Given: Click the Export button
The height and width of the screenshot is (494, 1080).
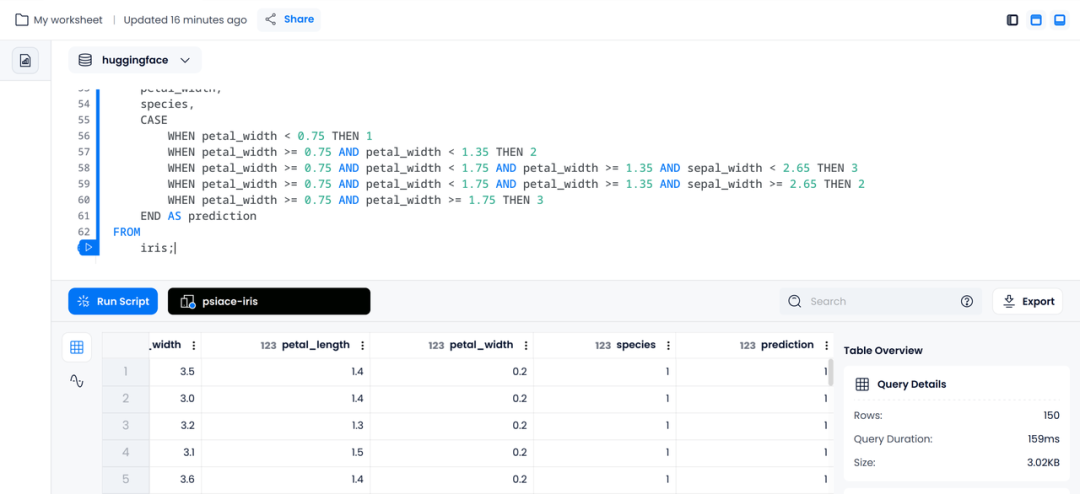Looking at the screenshot, I should pos(1028,301).
